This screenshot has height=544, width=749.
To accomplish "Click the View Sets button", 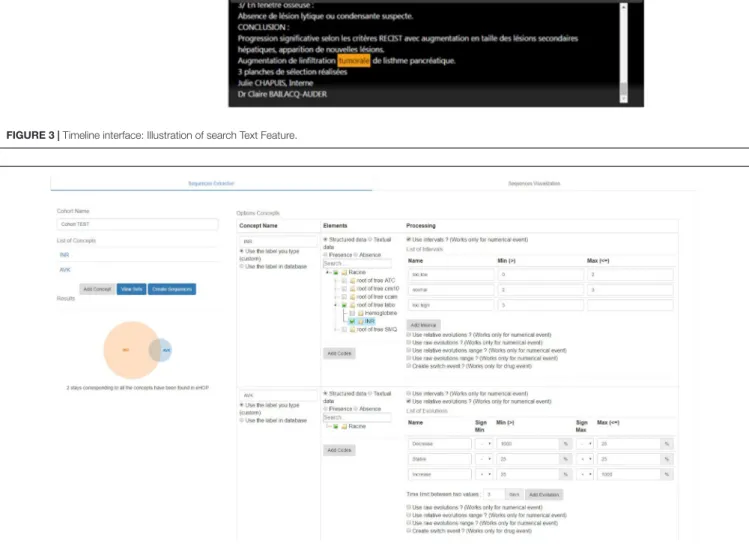I will tap(131, 289).
